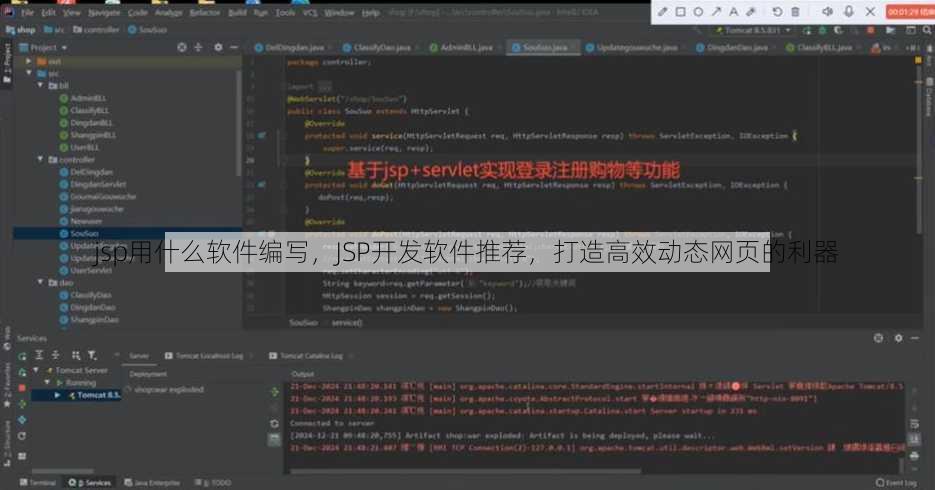The width and height of the screenshot is (935, 490).
Task: Close the recorder annotation toolbar
Action: pos(870,11)
